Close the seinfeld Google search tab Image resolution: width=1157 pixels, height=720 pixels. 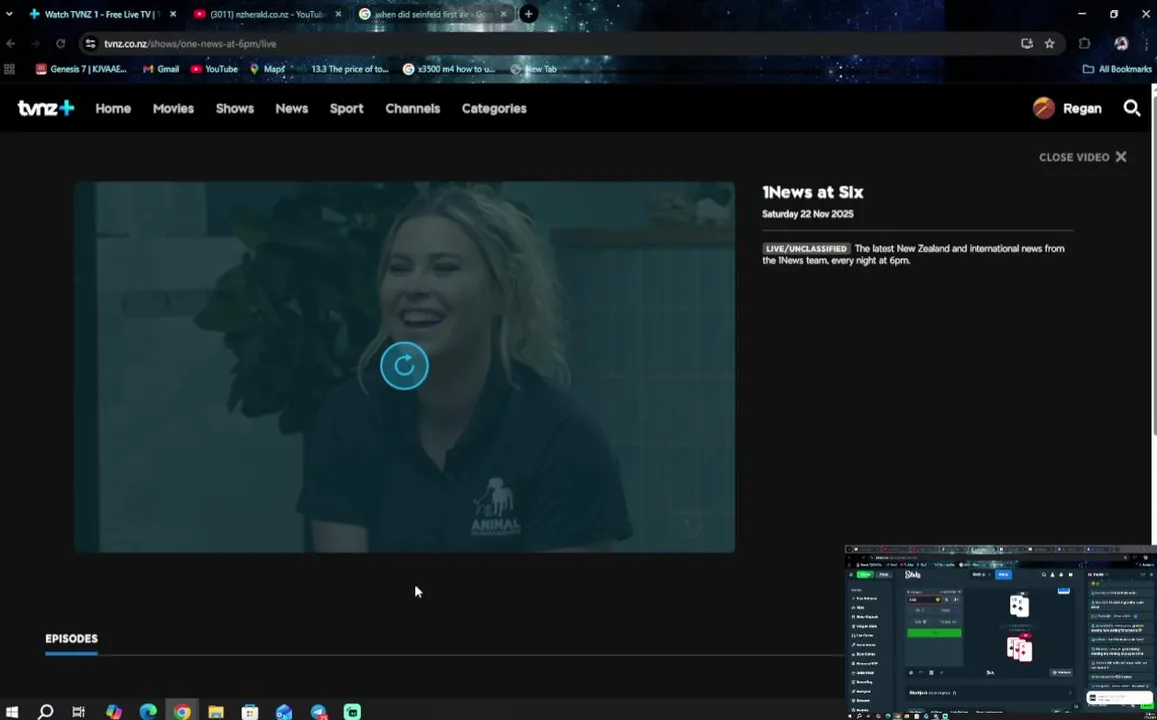tap(504, 14)
